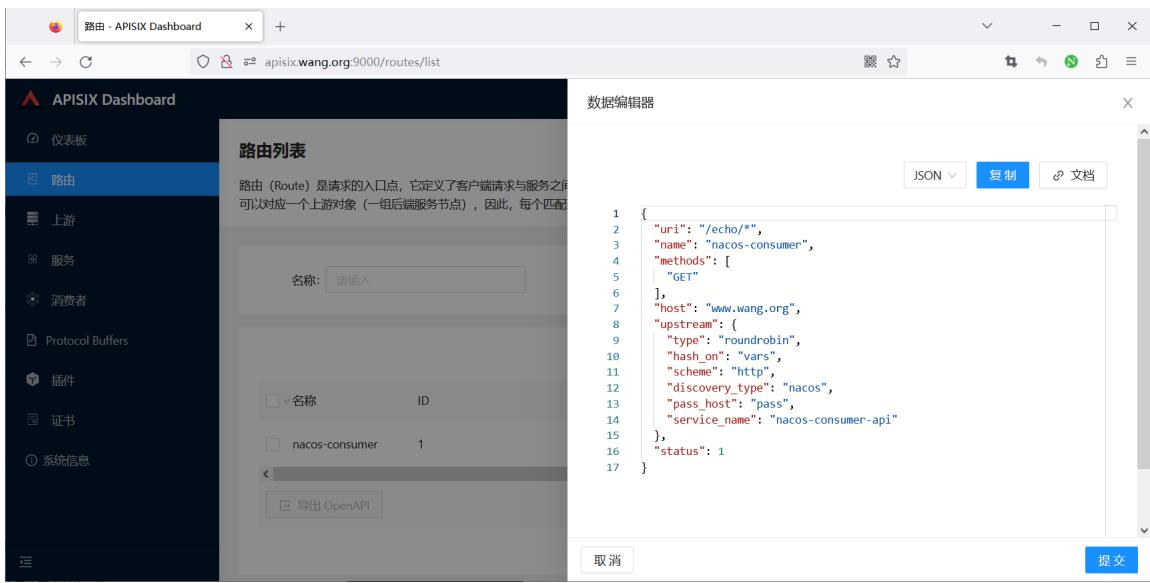Click the 复制 copy button
The image size is (1150, 583).
pyautogui.click(x=1003, y=175)
